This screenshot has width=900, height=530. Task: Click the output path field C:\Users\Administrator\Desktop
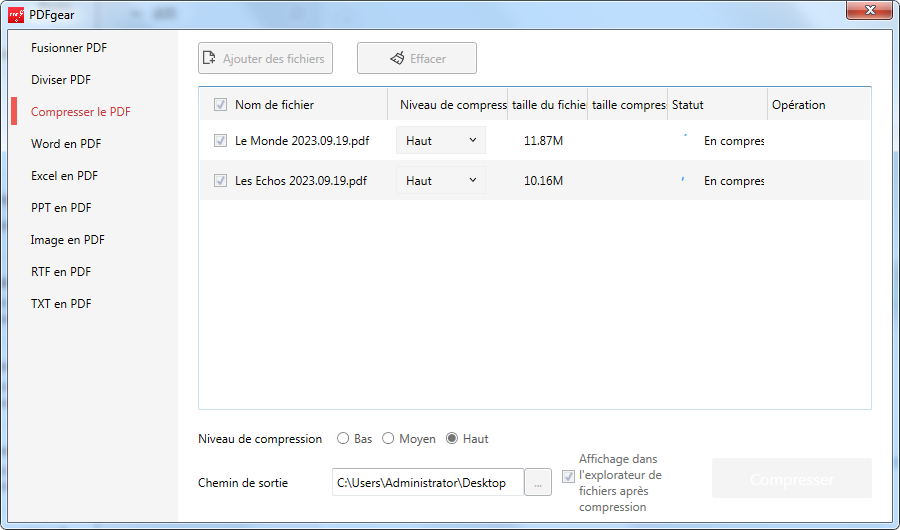[x=428, y=482]
